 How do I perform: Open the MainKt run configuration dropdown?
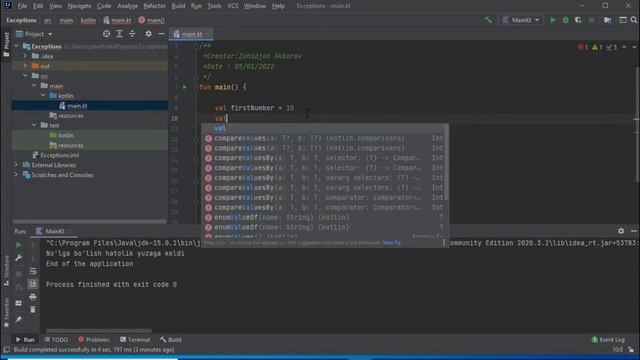tap(521, 20)
